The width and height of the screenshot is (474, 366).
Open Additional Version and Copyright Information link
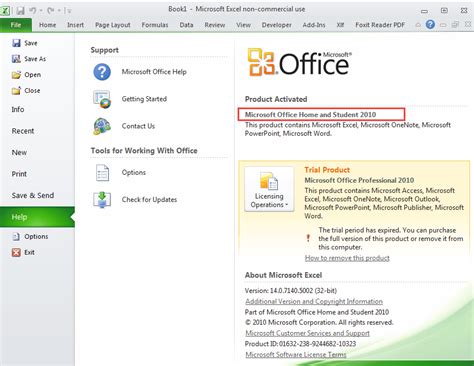(314, 301)
